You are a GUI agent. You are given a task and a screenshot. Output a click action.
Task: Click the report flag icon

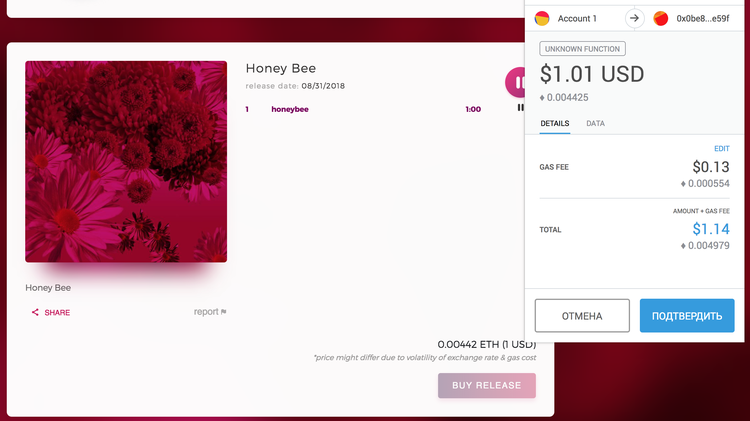(223, 312)
